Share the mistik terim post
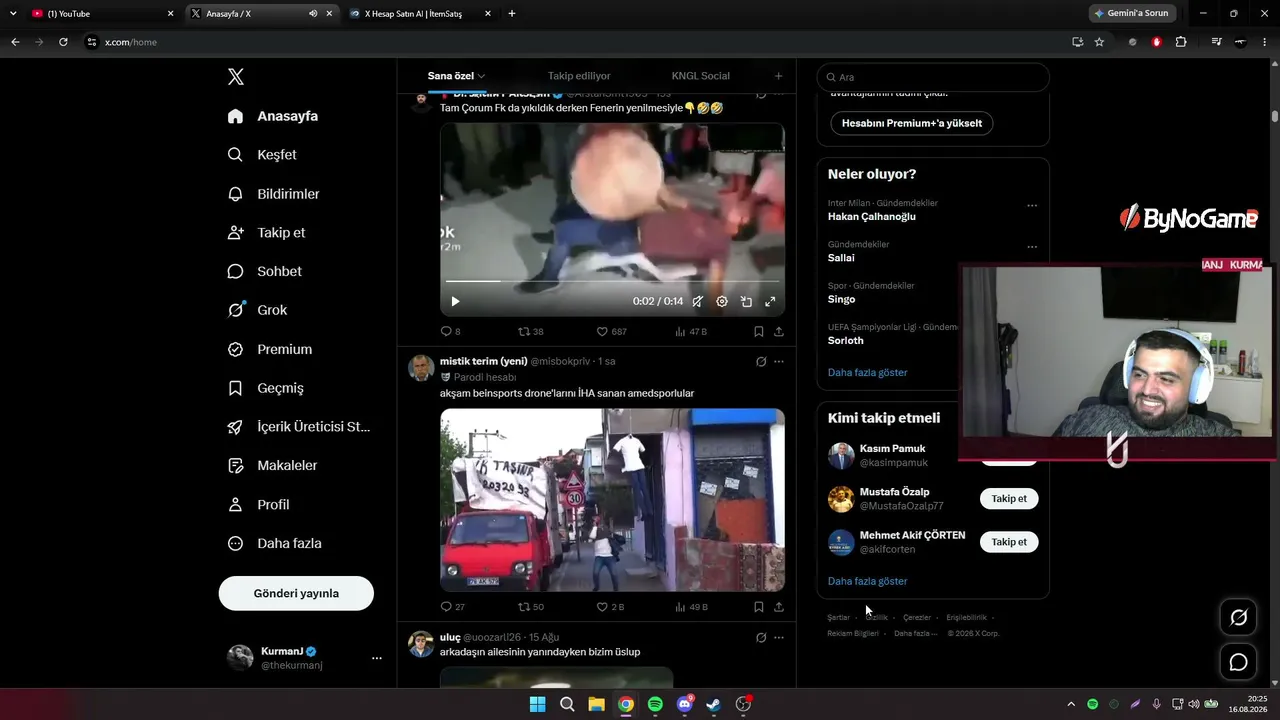 point(779,607)
